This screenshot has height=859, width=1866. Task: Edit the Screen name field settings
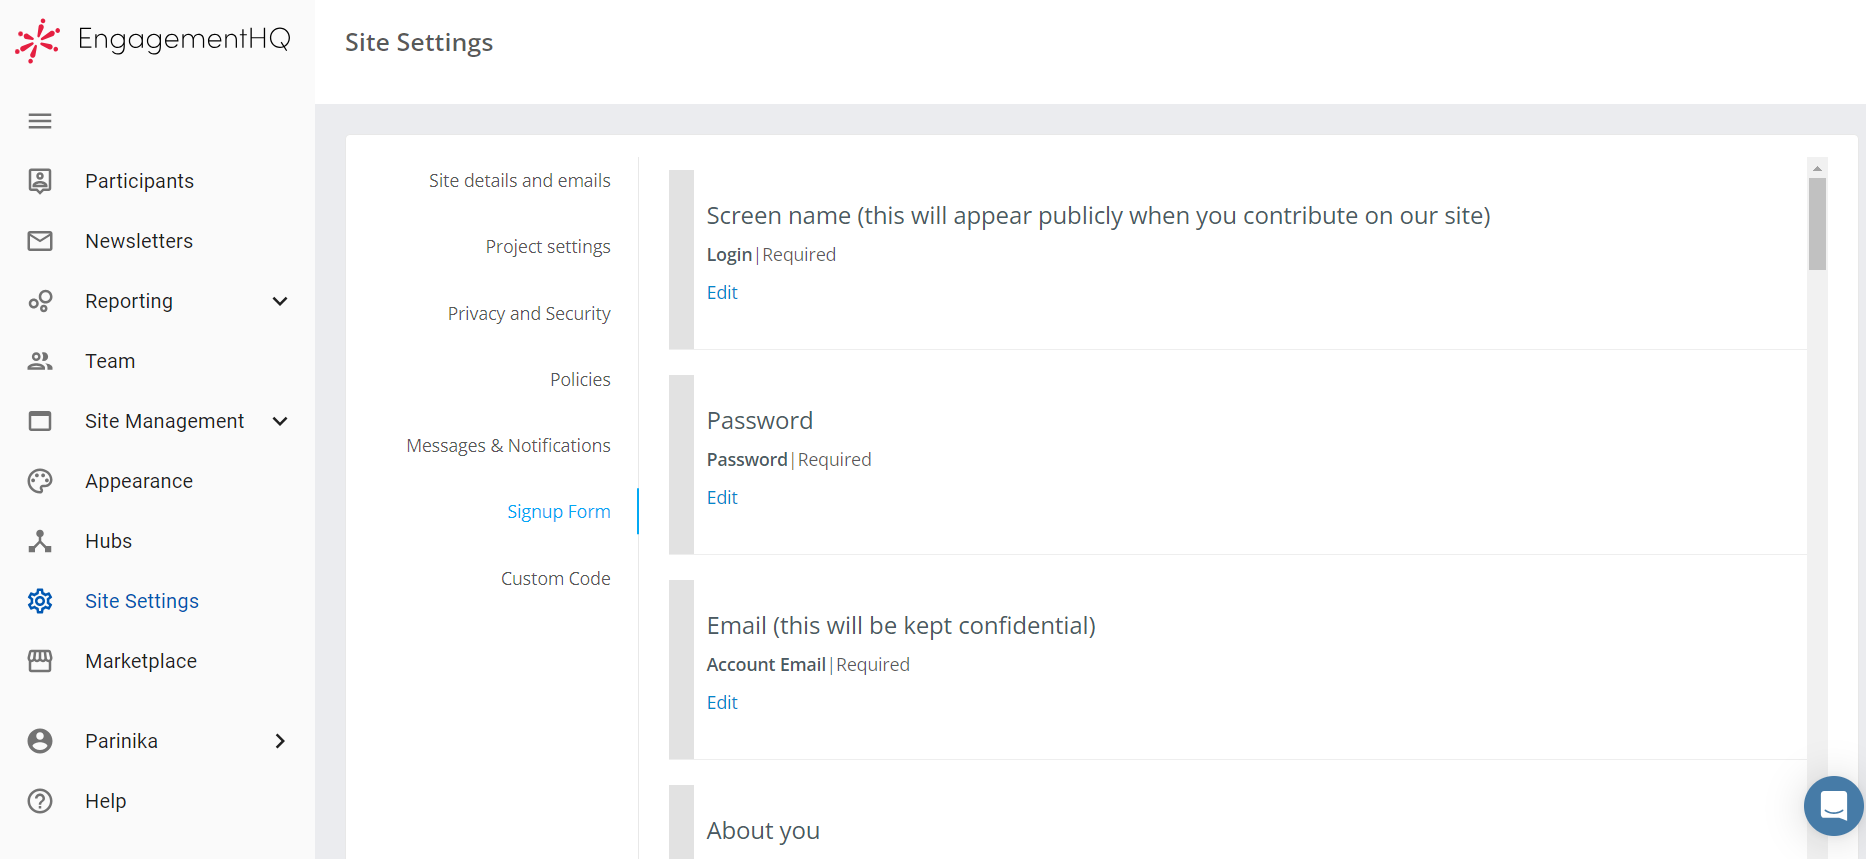click(722, 293)
